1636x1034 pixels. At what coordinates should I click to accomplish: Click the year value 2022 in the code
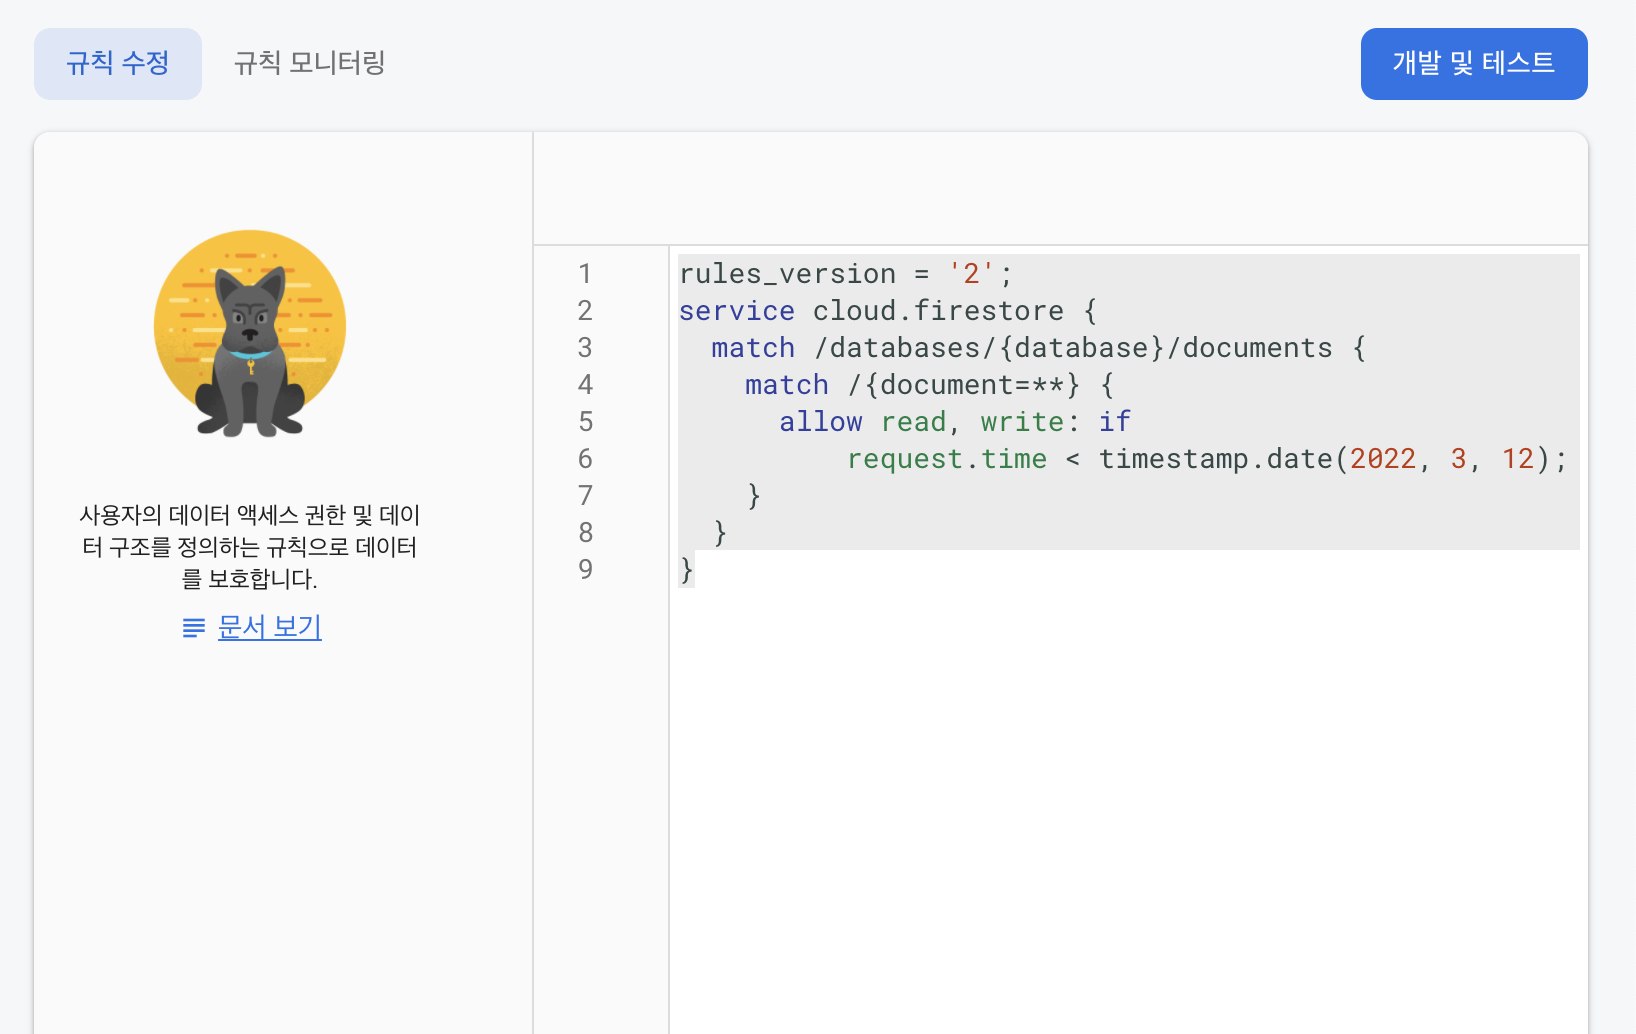click(x=1383, y=458)
